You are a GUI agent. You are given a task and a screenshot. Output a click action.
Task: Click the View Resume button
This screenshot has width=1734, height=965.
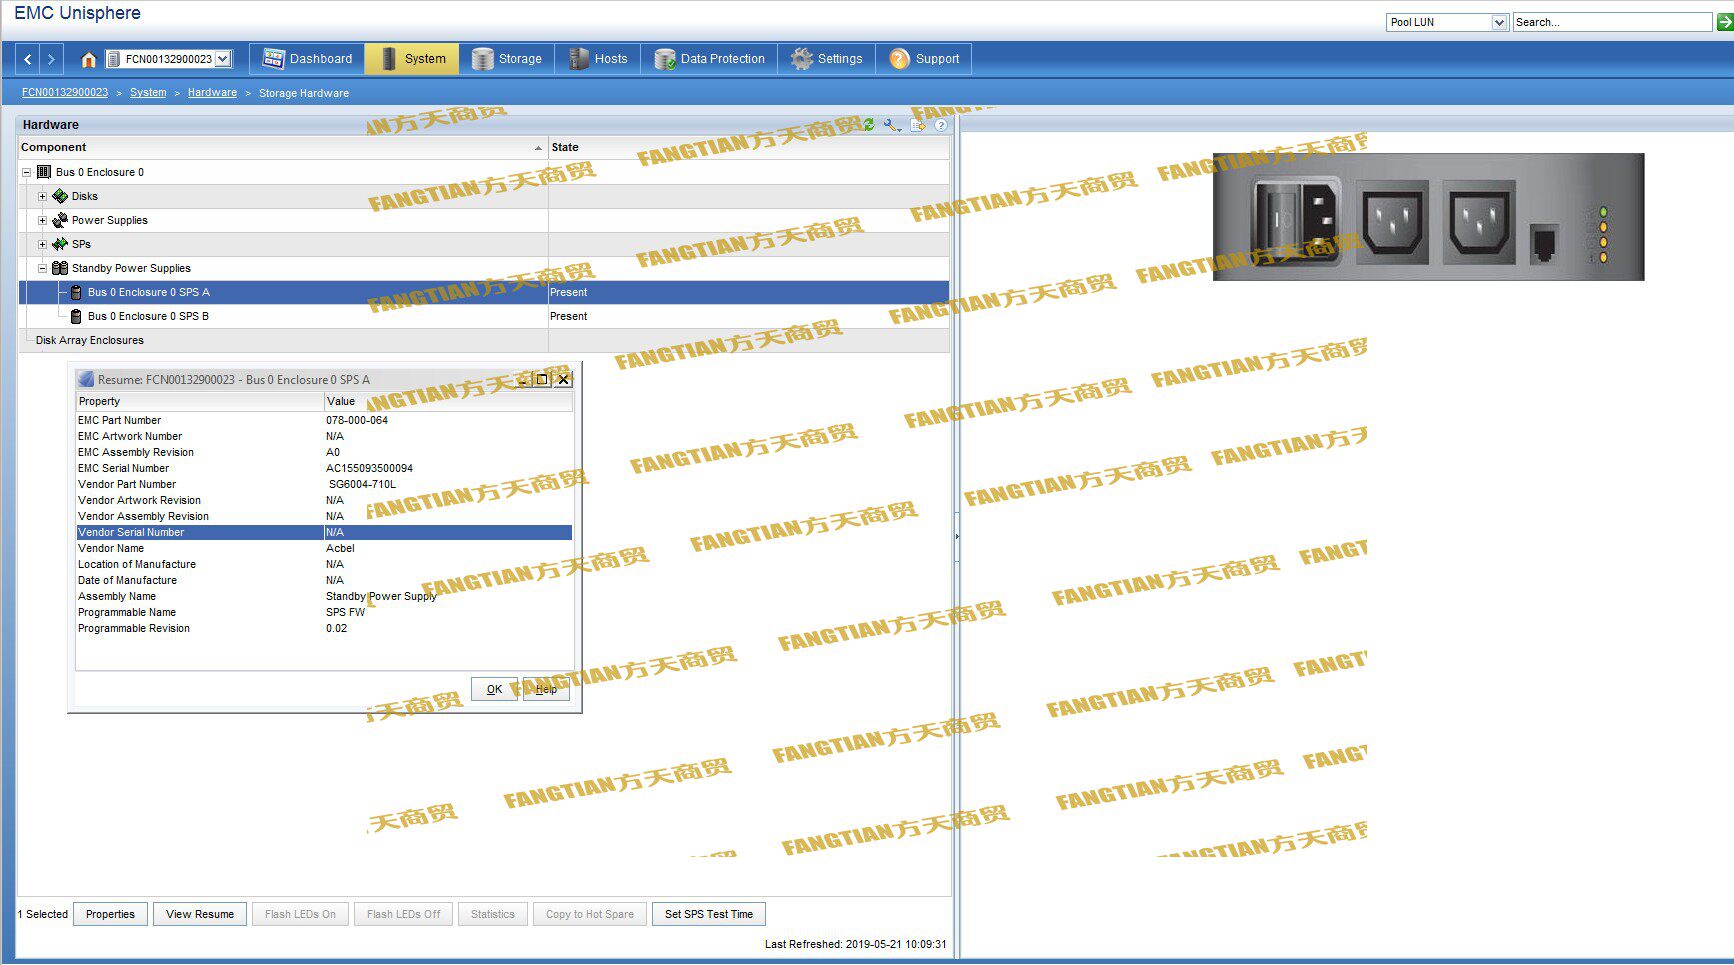point(200,914)
